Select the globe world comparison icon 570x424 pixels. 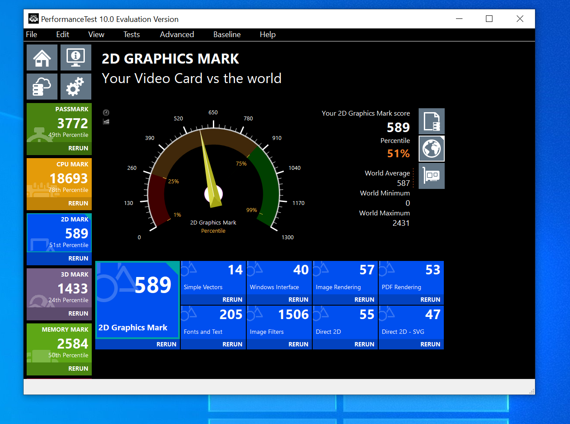click(x=431, y=149)
